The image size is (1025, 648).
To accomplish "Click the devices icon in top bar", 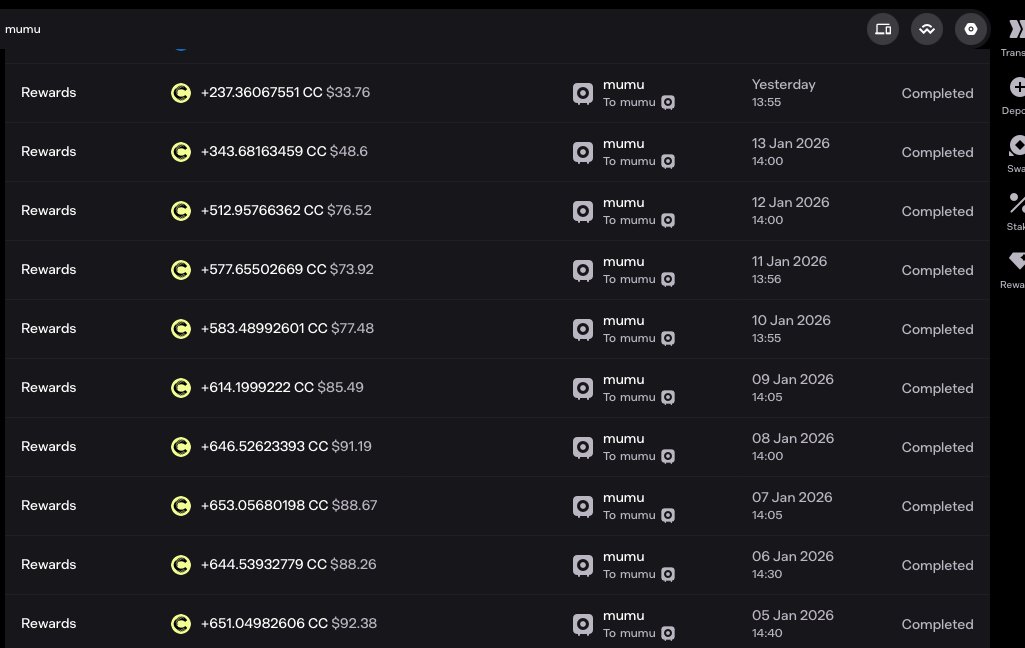I will (883, 29).
